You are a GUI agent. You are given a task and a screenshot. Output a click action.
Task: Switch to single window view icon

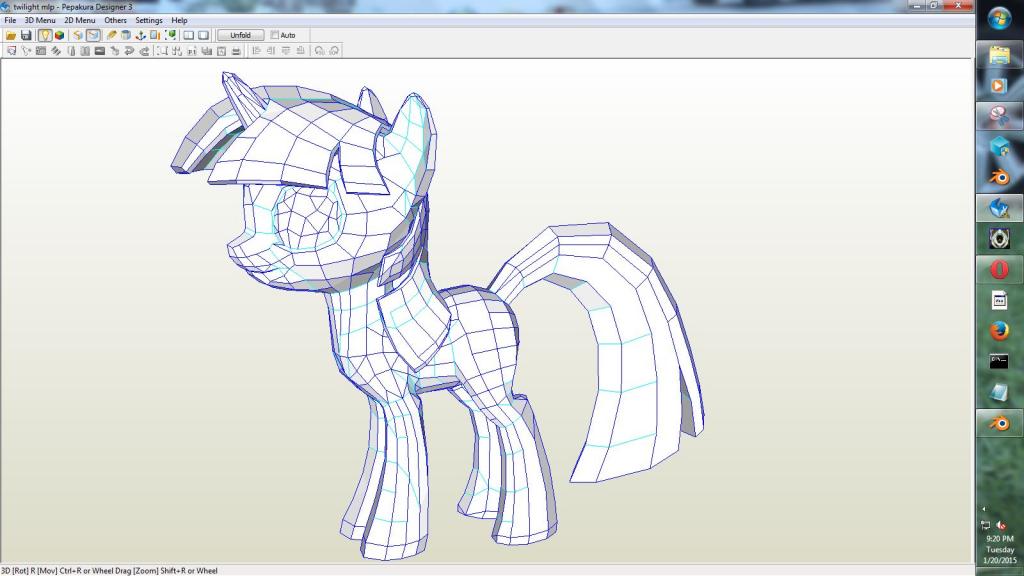click(x=204, y=35)
